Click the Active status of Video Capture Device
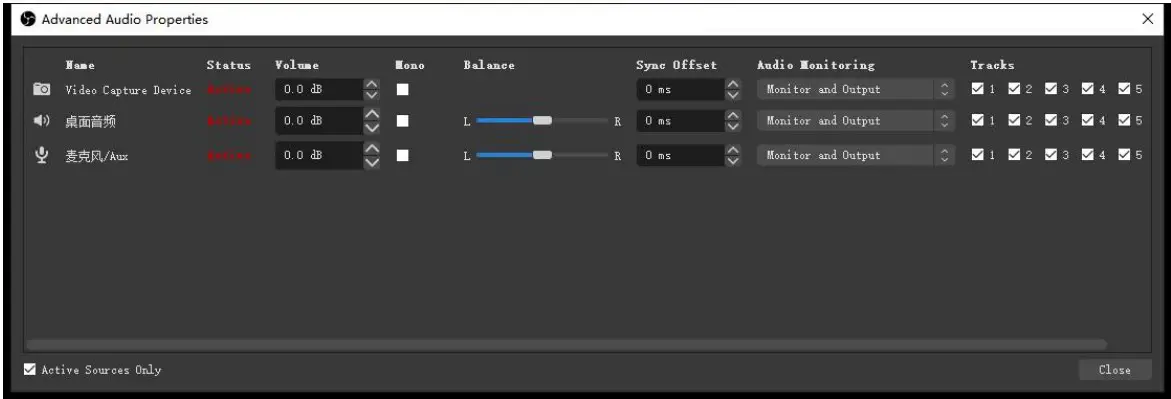 coord(229,90)
